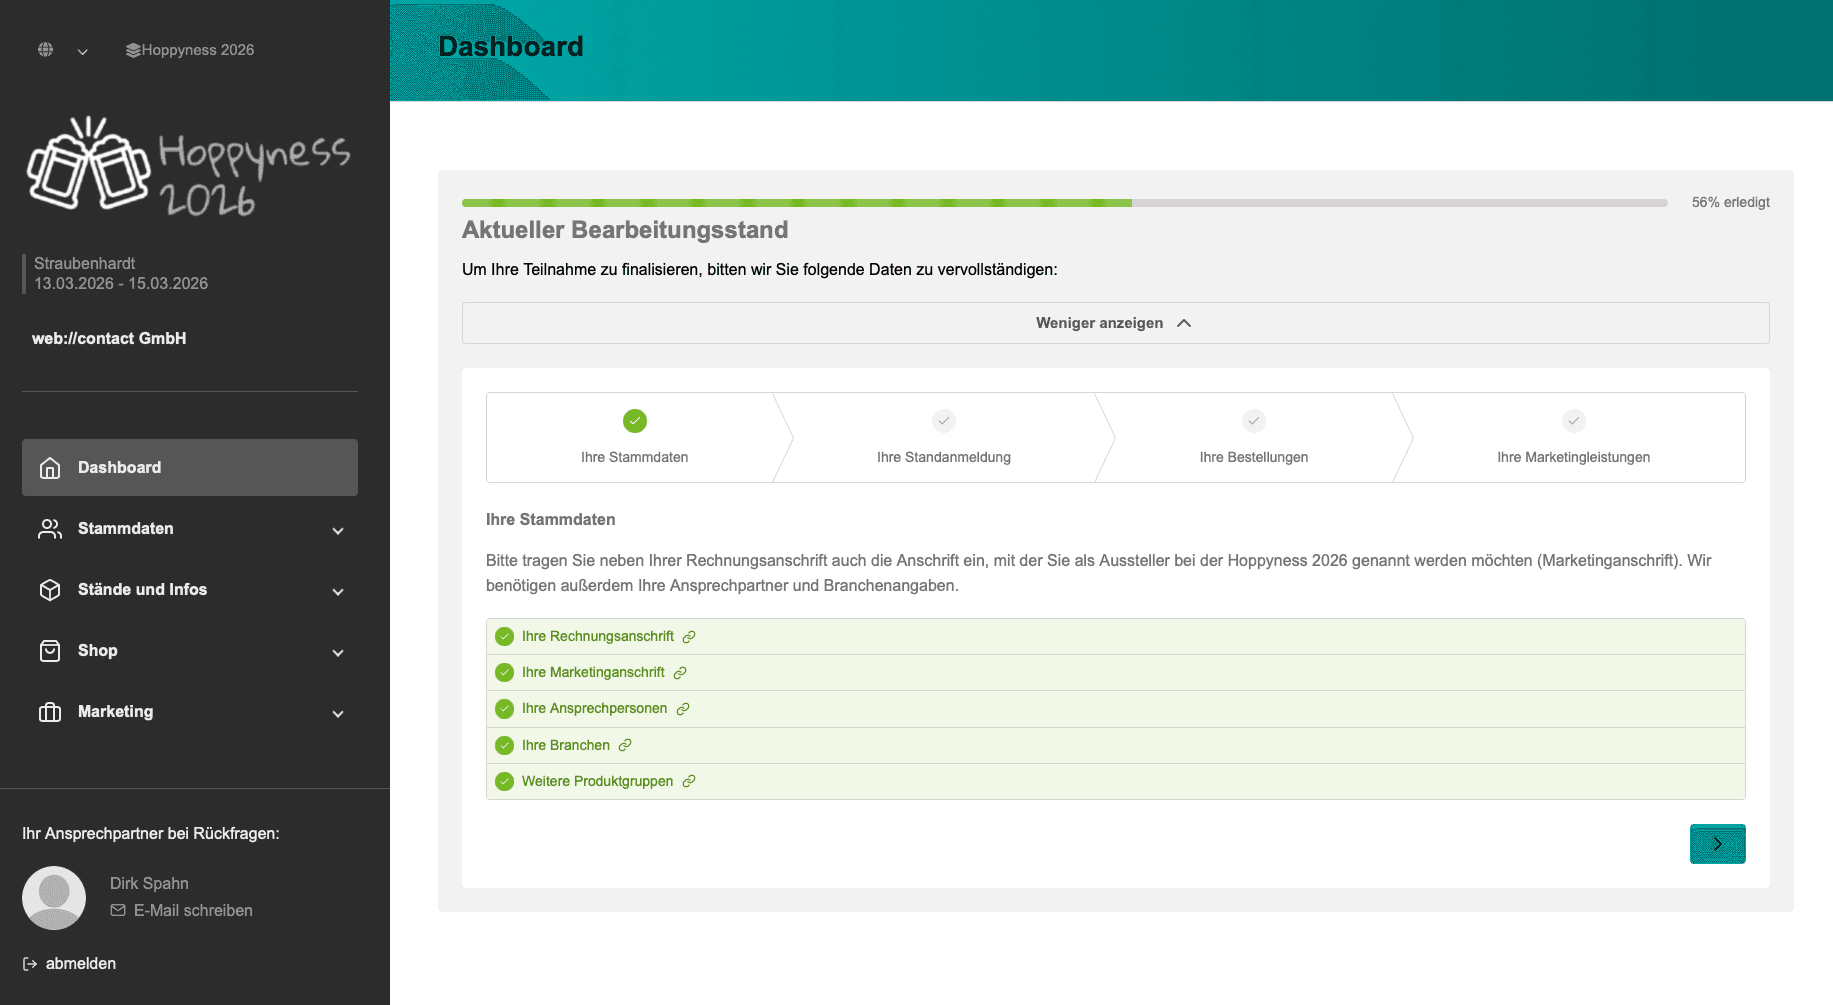Open Dashboard in the sidebar
This screenshot has width=1833, height=1005.
pos(190,467)
